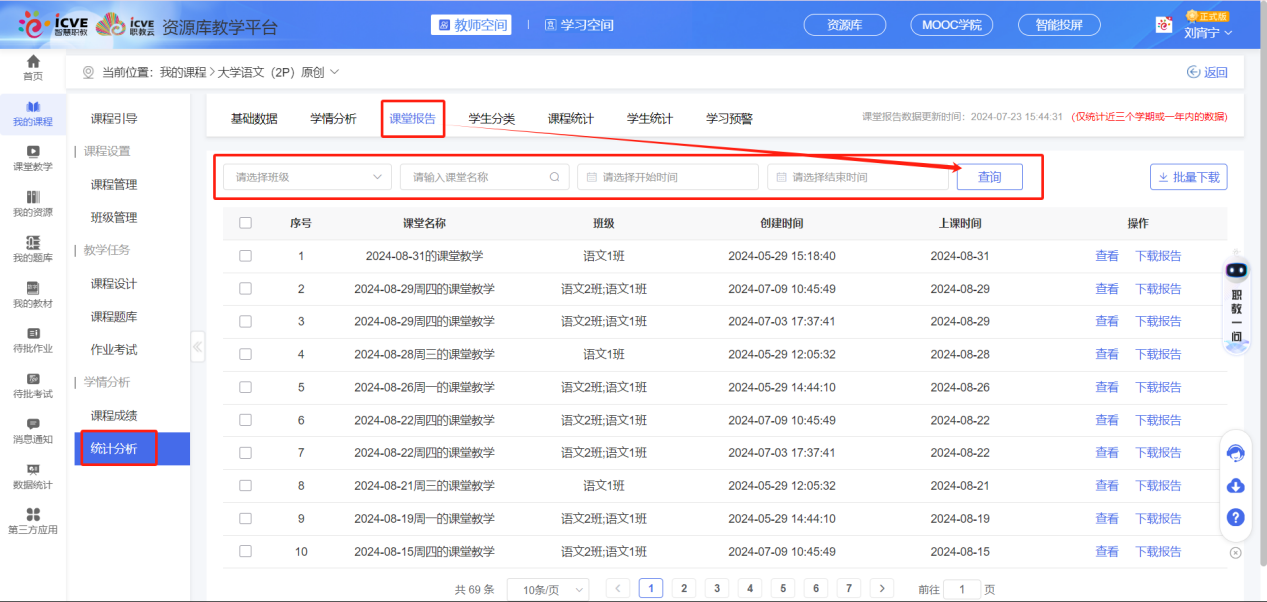Check the checkbox for row 3

(245, 321)
